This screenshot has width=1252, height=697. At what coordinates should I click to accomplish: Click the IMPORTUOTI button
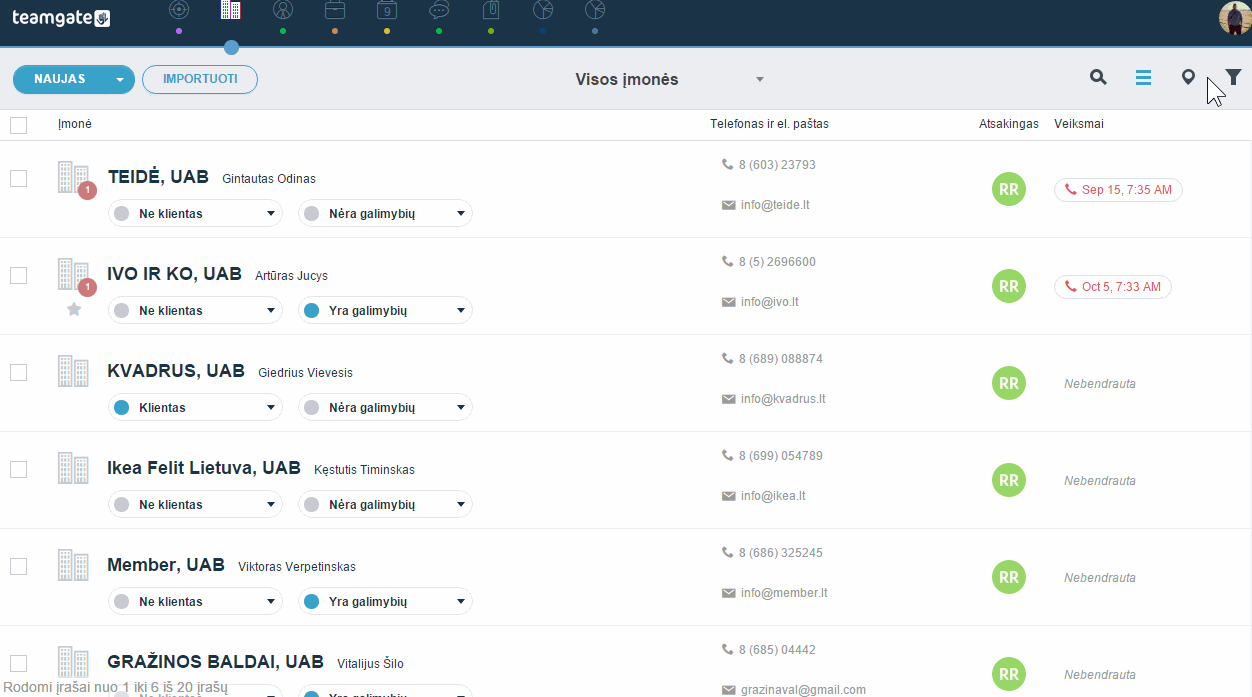pos(200,80)
